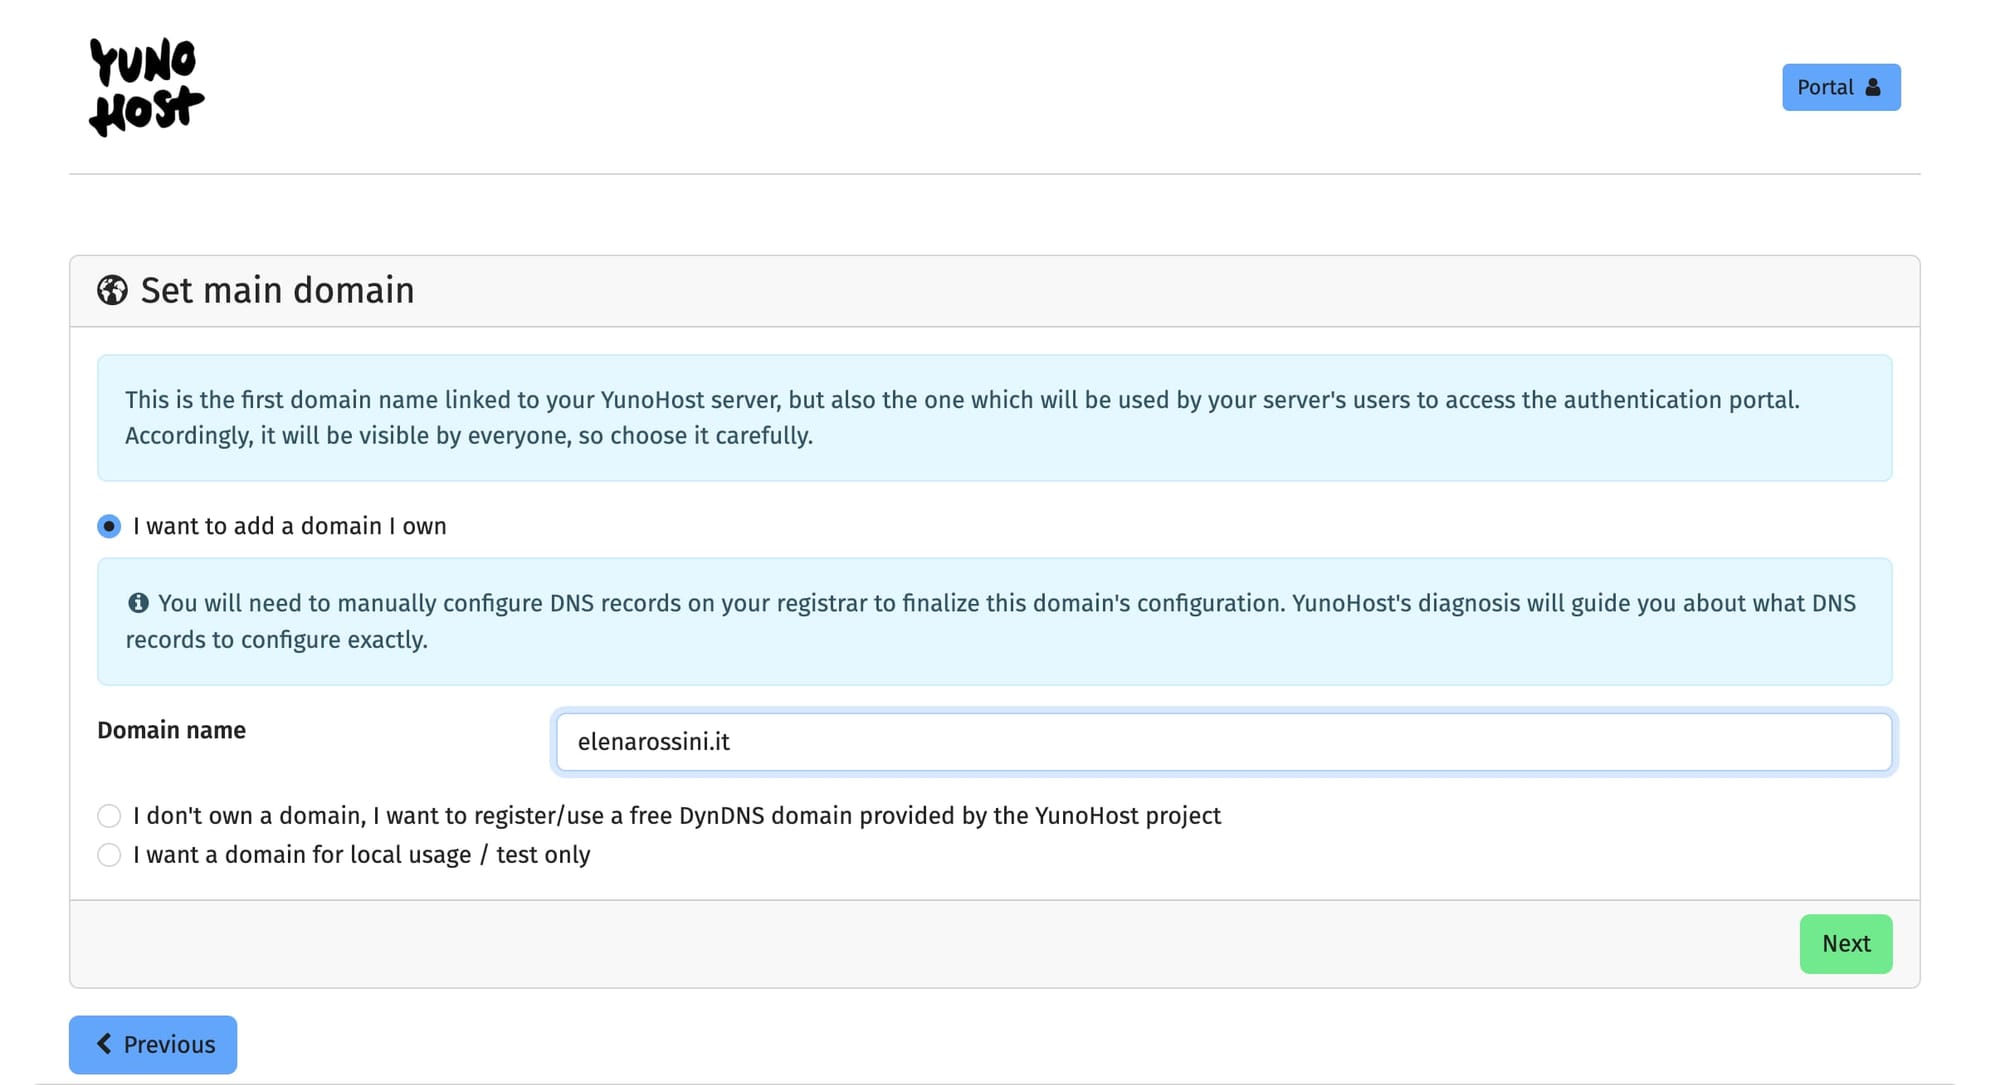Screen dimensions: 2000x1085
Task: Click the local usage option label text
Action: point(362,855)
